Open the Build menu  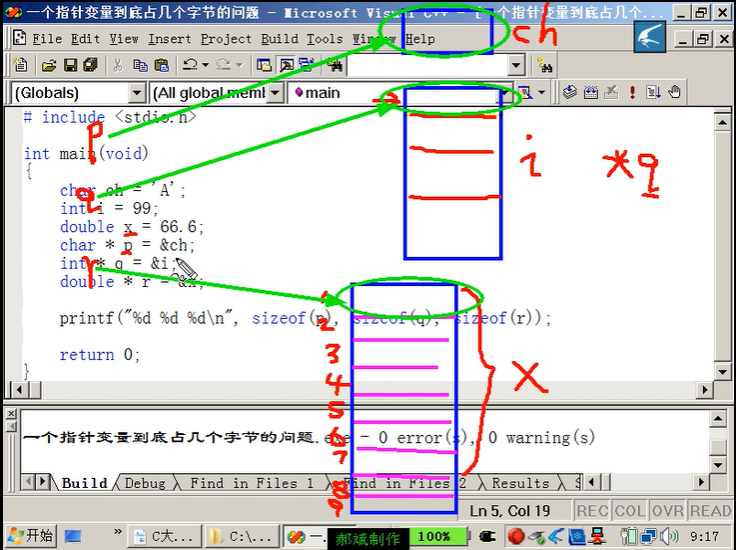[279, 38]
